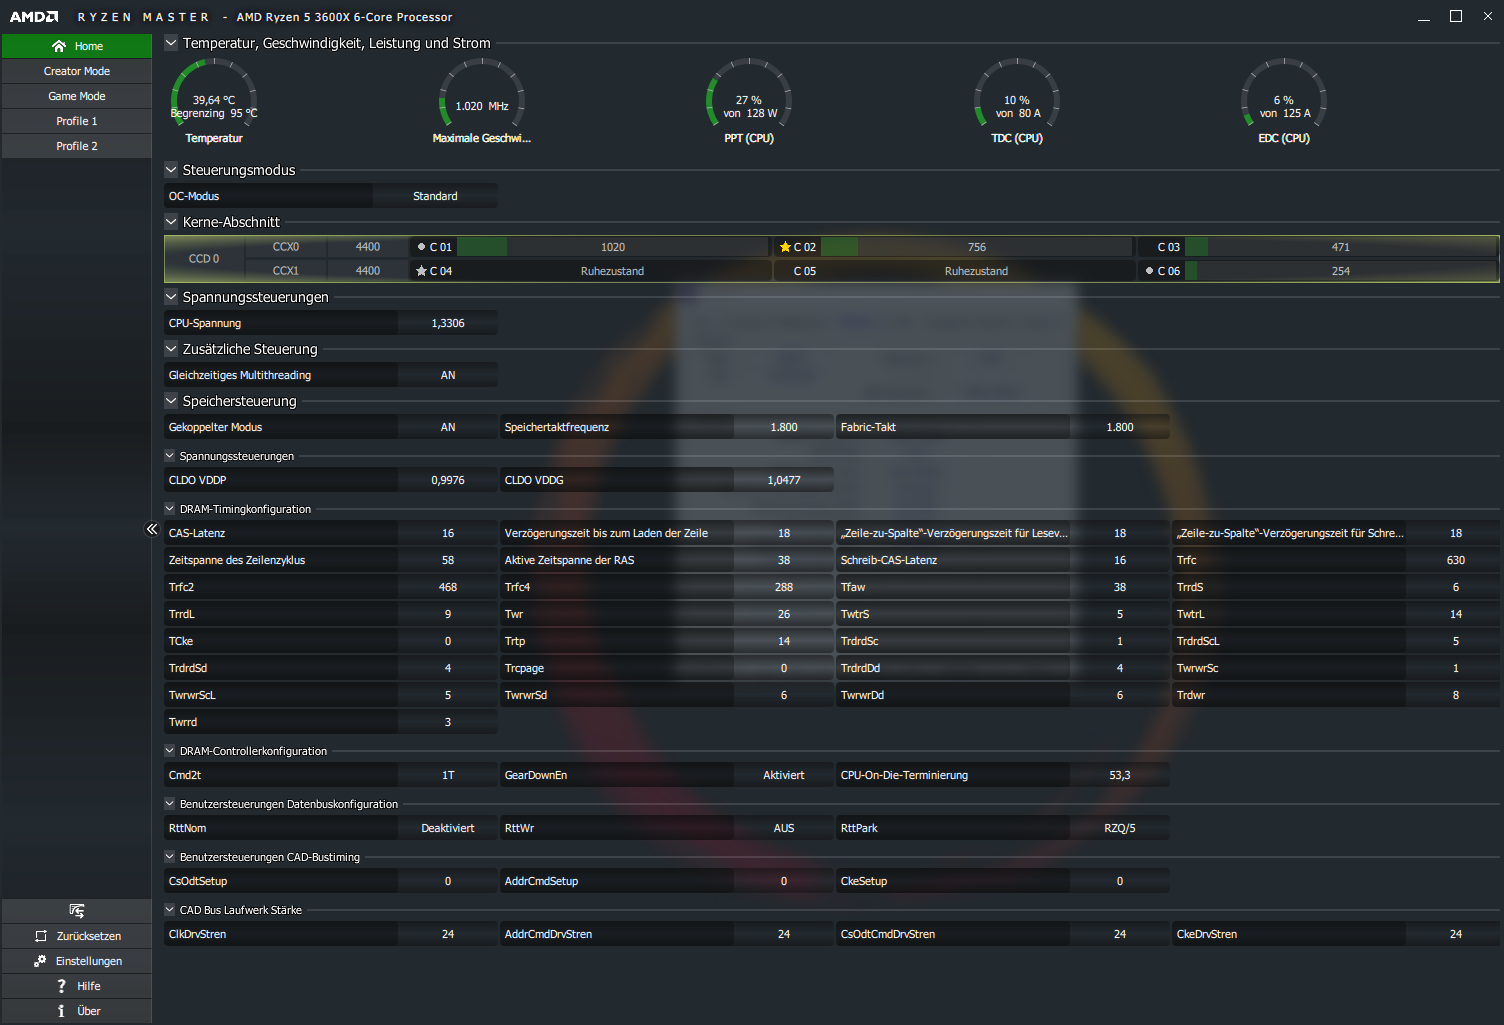Open Hilfe
This screenshot has height=1025, width=1504.
77,986
